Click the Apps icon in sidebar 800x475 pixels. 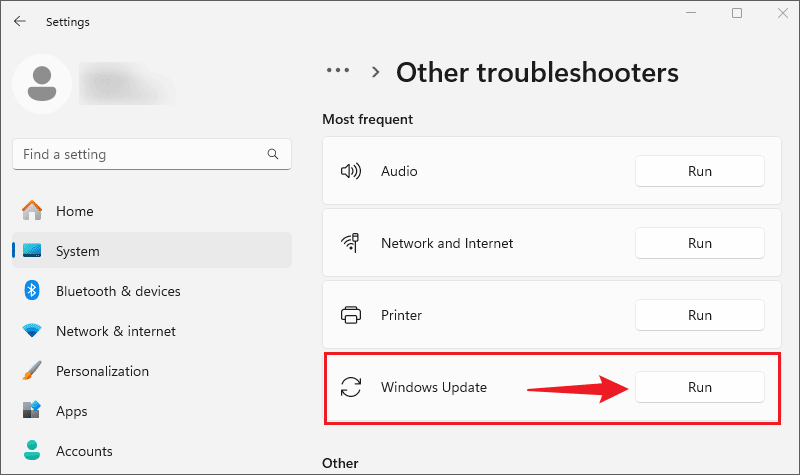coord(32,410)
